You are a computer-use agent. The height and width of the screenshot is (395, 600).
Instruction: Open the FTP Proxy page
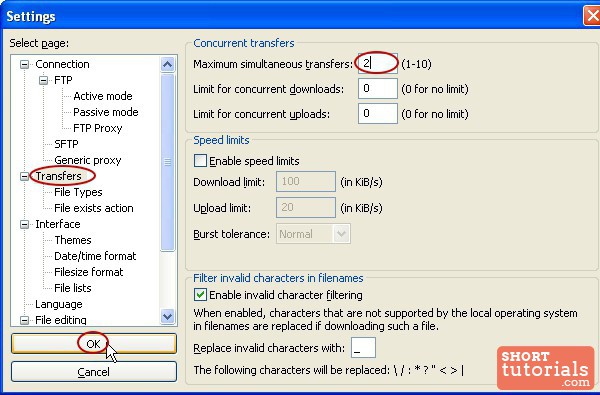[98, 128]
